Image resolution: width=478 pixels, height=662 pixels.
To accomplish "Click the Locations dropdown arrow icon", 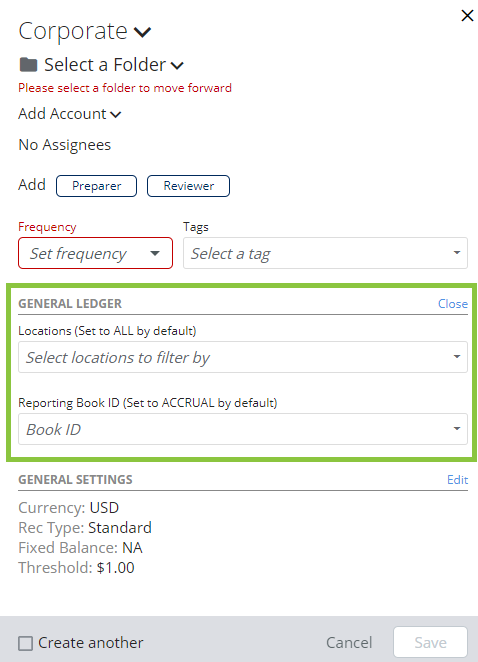I will click(x=456, y=357).
